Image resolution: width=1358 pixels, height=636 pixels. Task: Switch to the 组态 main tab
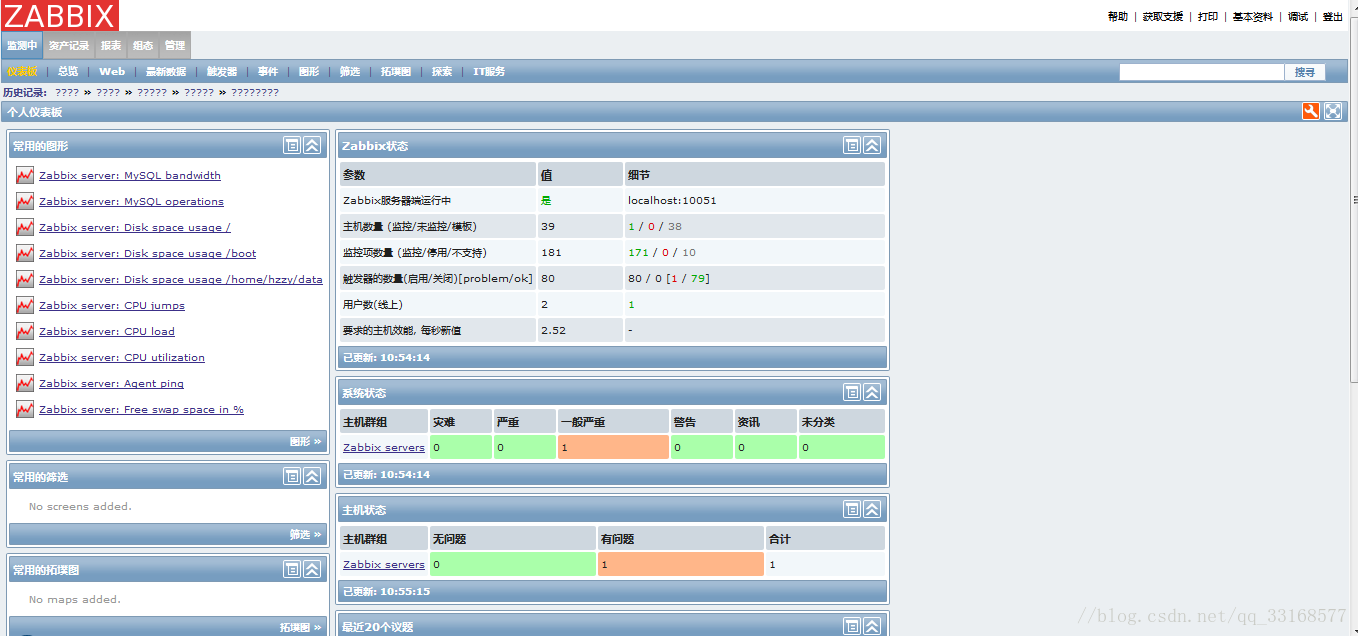click(x=143, y=45)
